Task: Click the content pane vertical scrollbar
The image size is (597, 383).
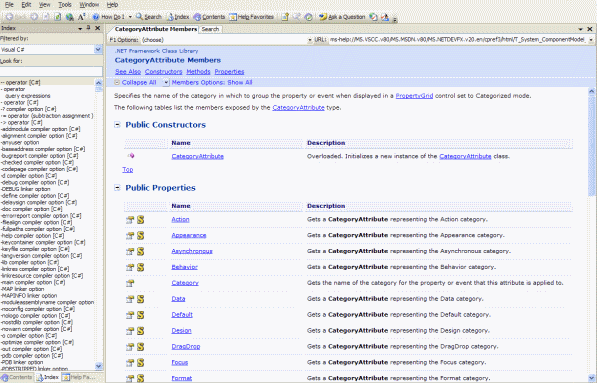Action: click(x=592, y=234)
